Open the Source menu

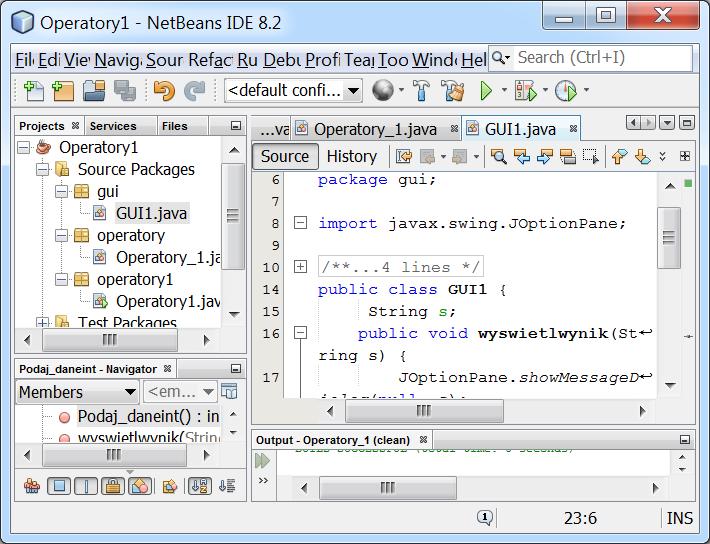coord(164,60)
